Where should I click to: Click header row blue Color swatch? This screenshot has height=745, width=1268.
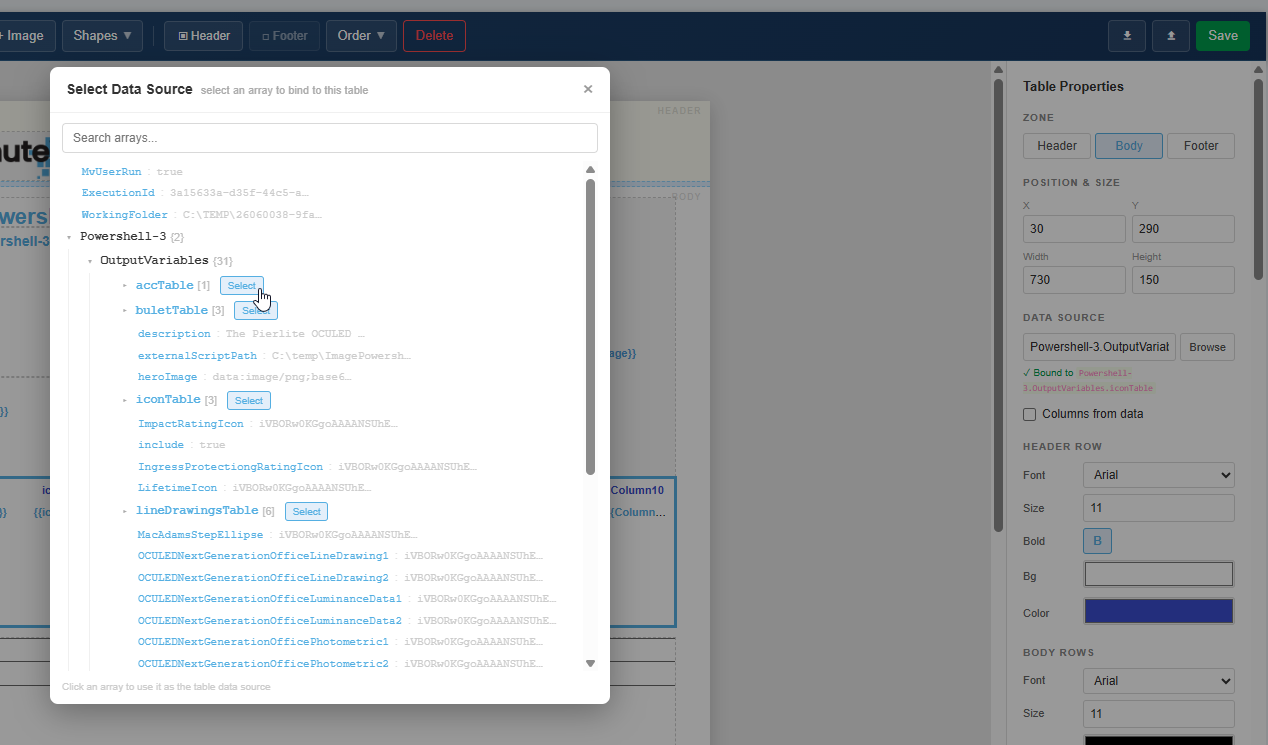click(x=1159, y=611)
